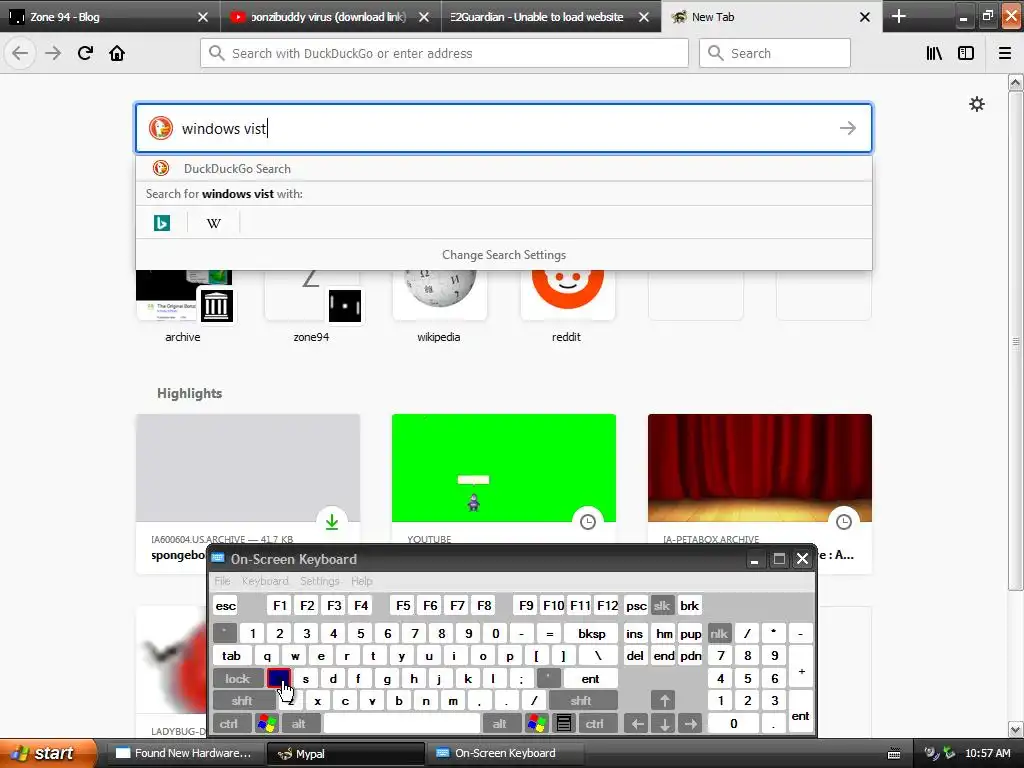The image size is (1024, 768).
Task: Click the history clock badge on YouTube card
Action: pos(588,521)
